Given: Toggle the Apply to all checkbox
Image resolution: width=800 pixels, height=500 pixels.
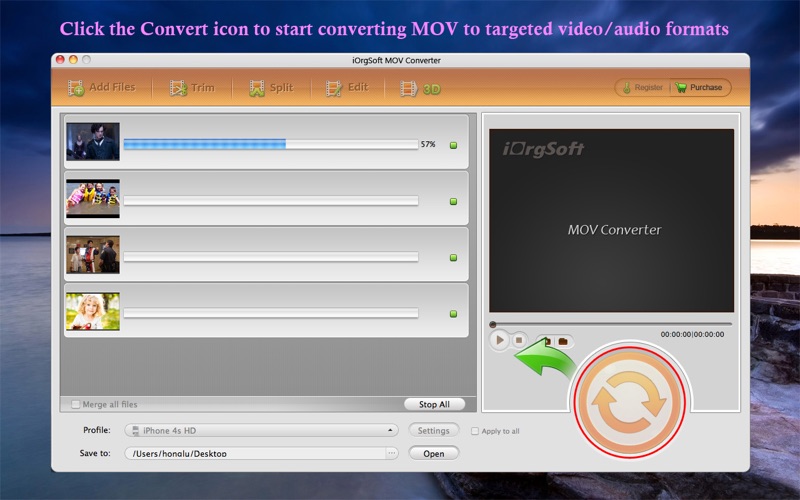Looking at the screenshot, I should [475, 431].
